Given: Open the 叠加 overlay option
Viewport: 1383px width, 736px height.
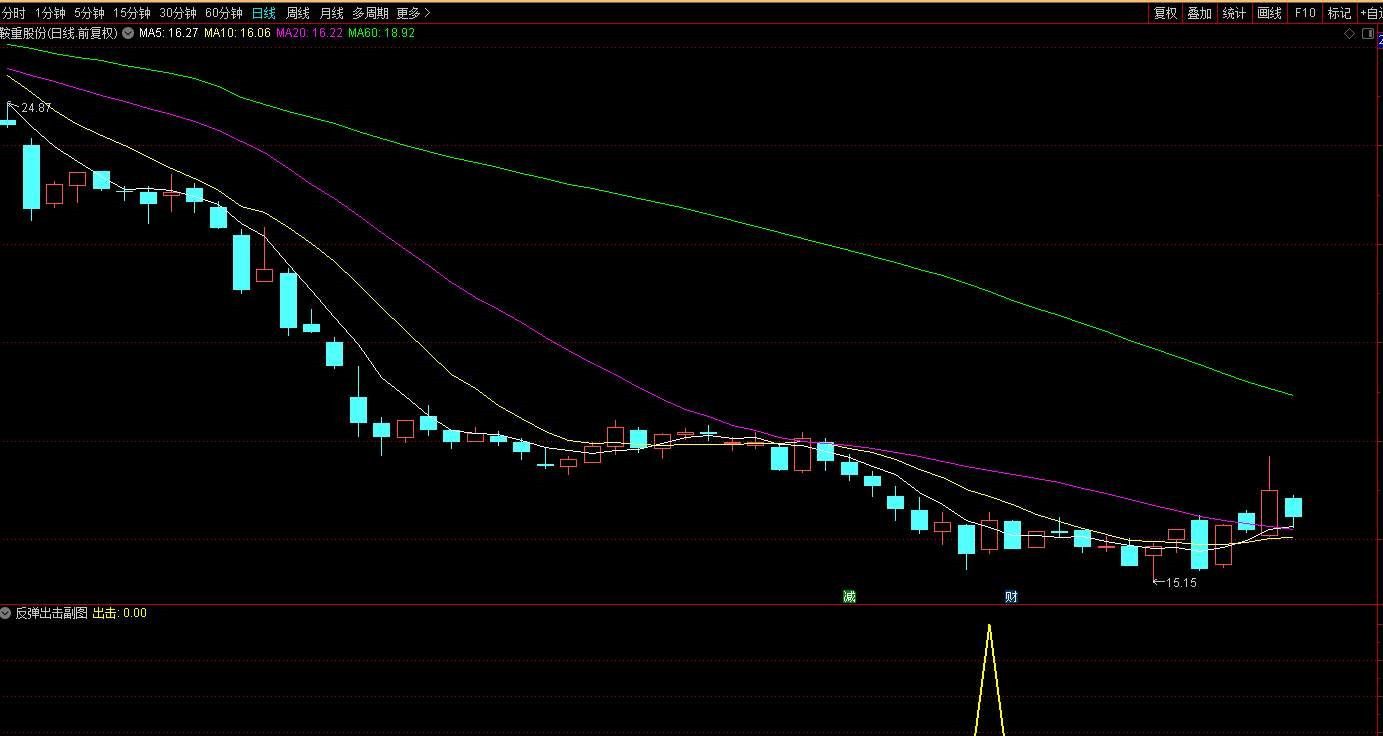Looking at the screenshot, I should (1199, 13).
